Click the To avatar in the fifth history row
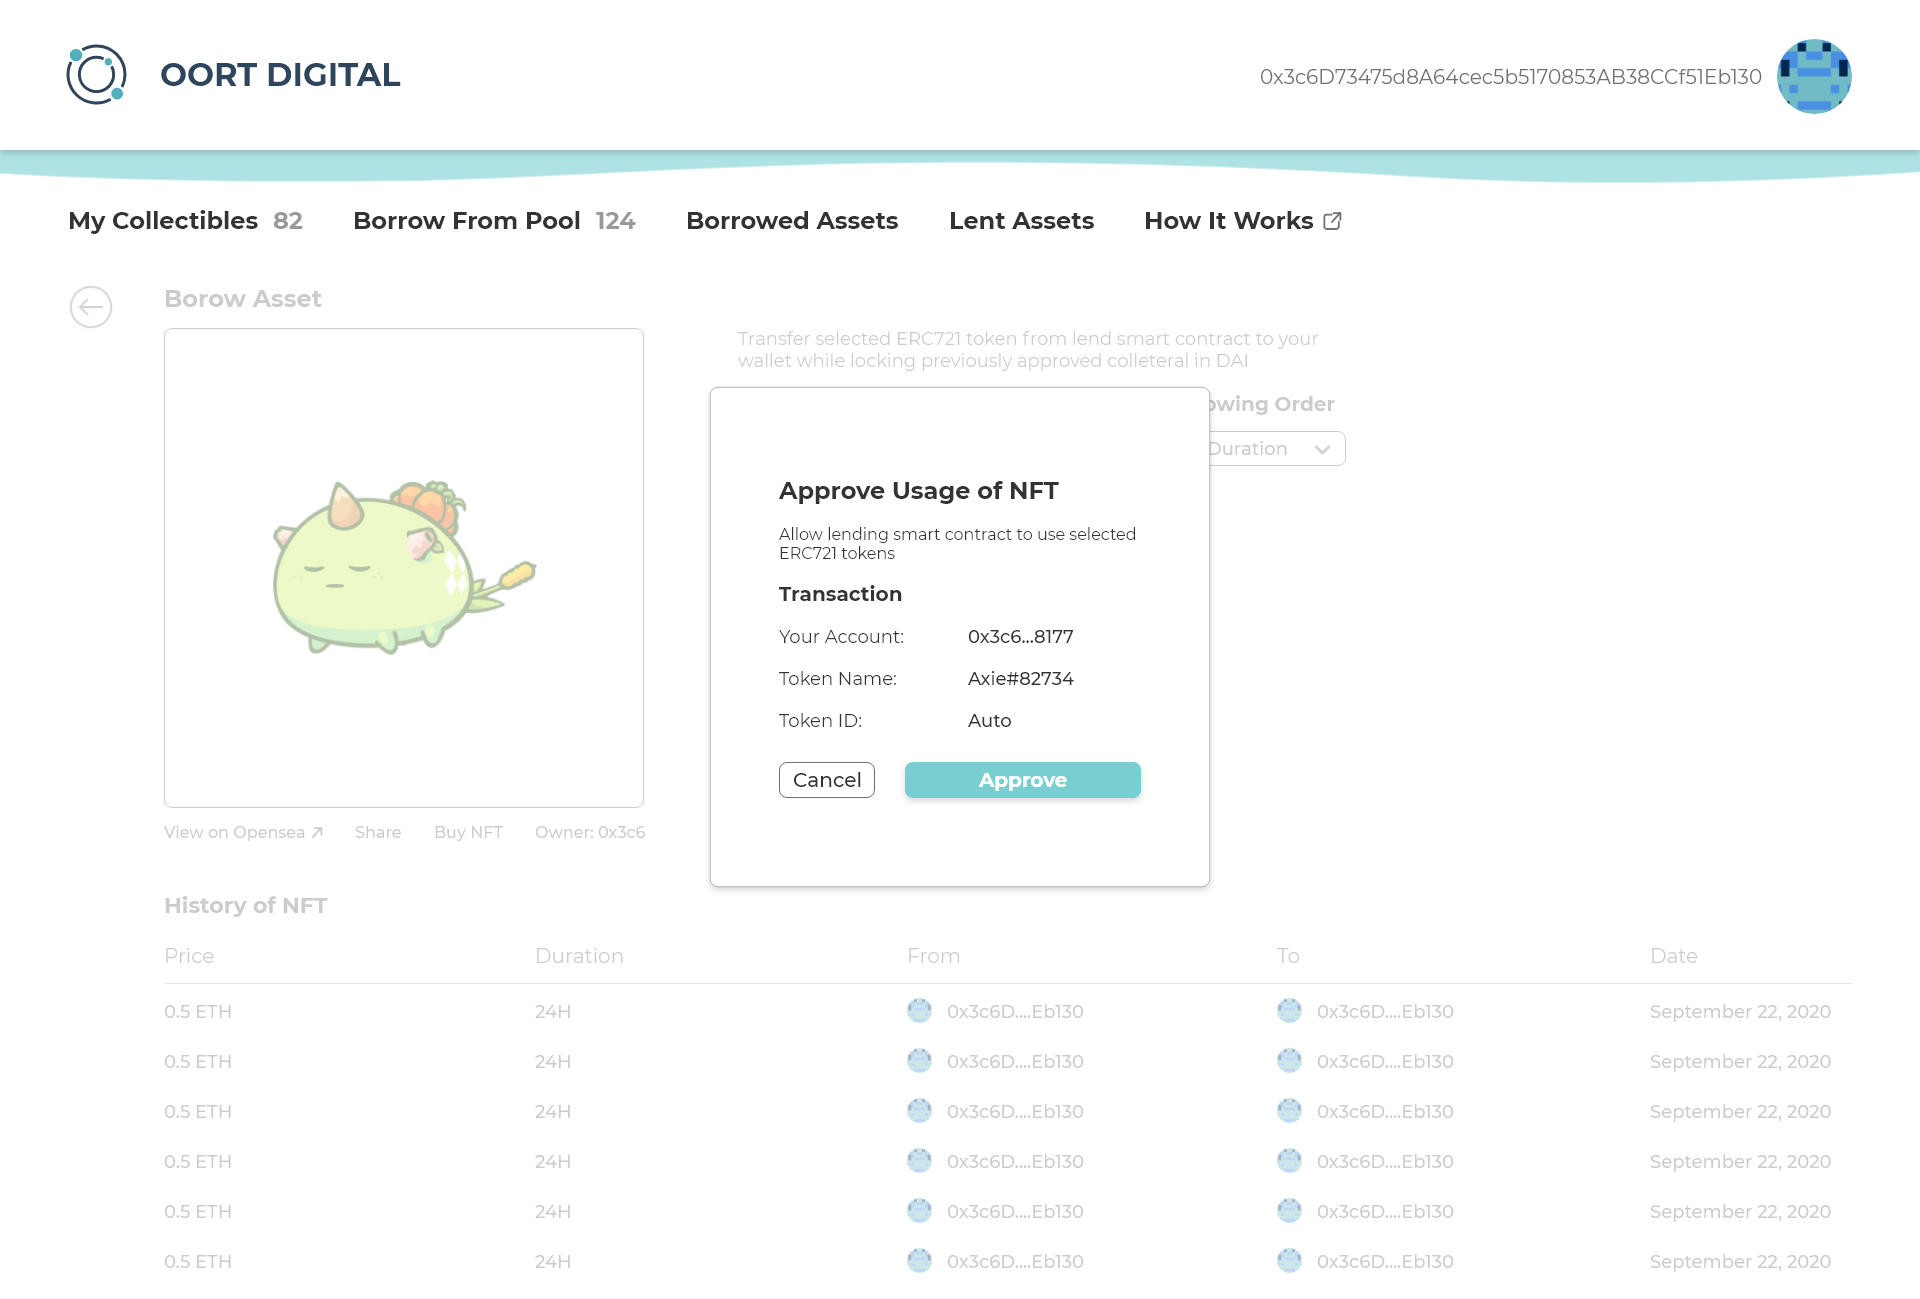1920x1299 pixels. click(1289, 1211)
